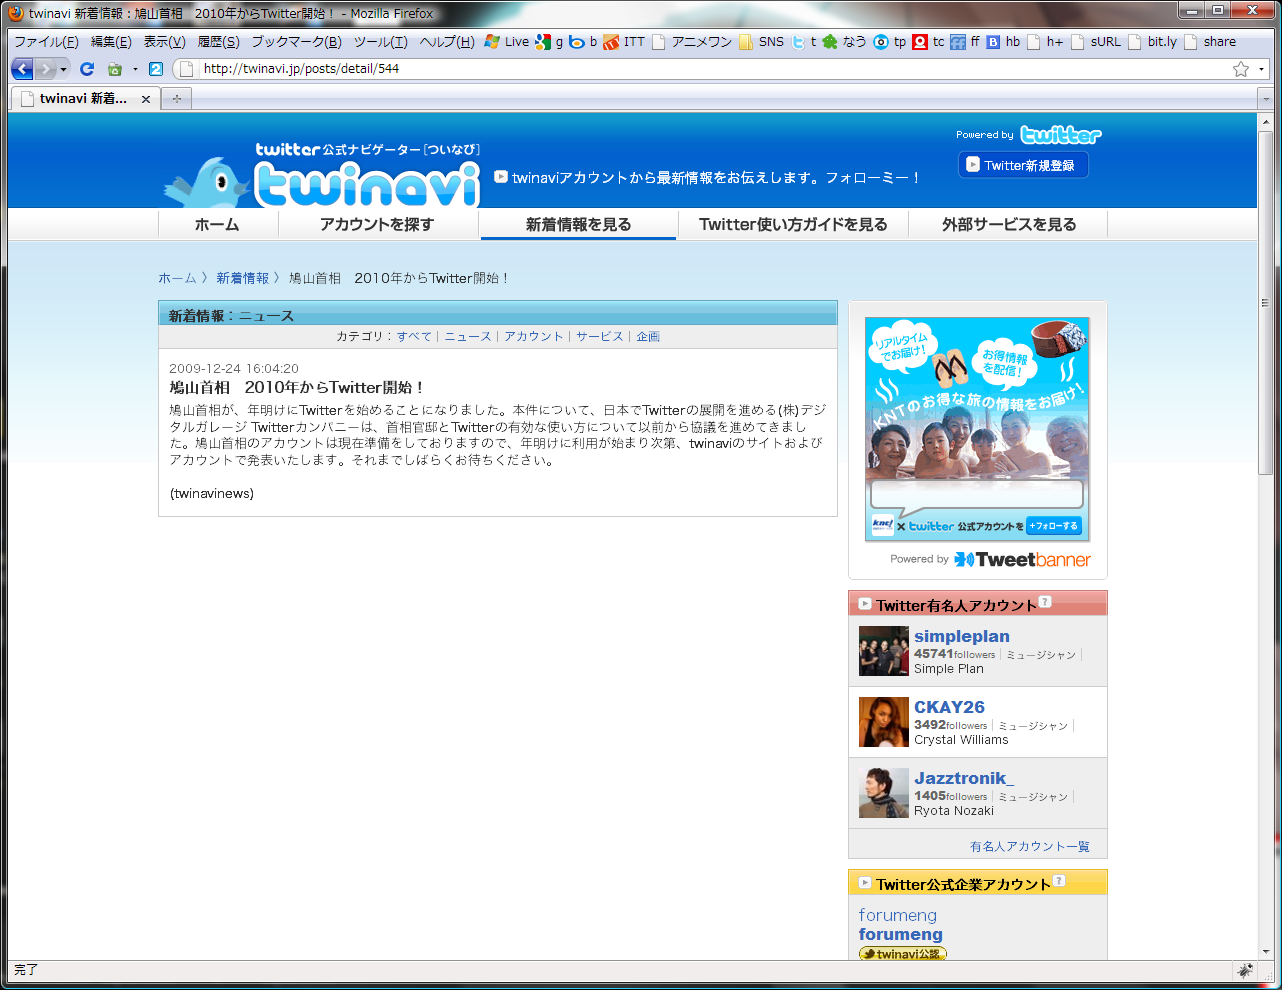
Task: Filter category by サービス
Action: tap(600, 337)
